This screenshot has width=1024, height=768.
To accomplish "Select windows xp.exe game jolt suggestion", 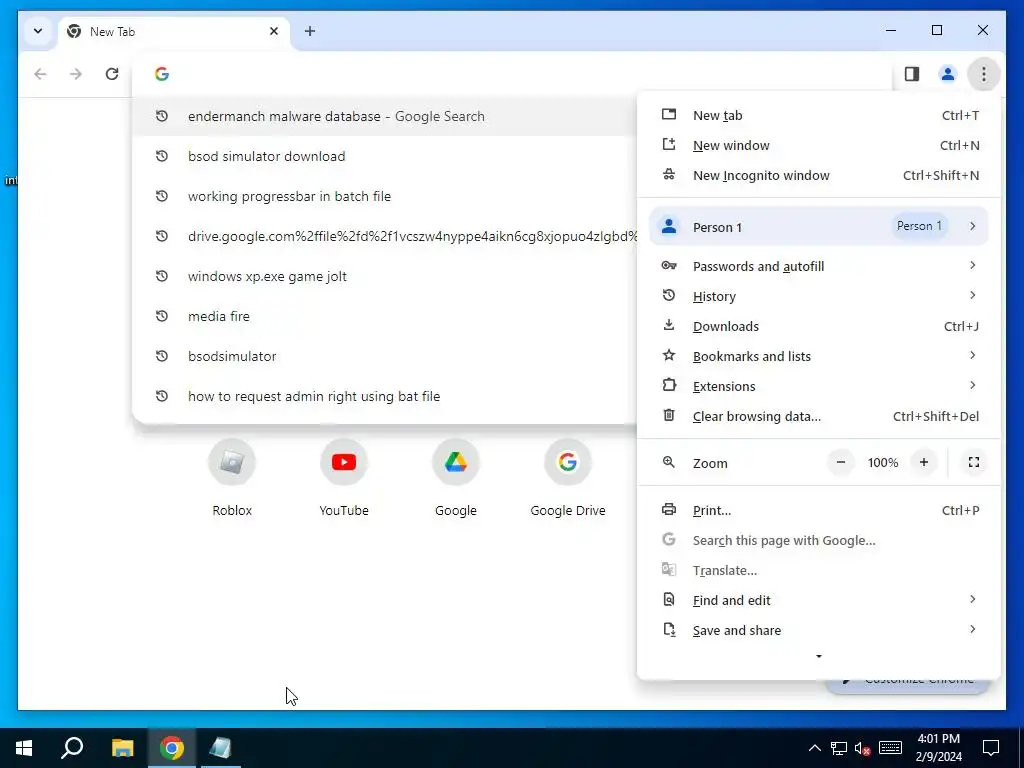I will (385, 276).
